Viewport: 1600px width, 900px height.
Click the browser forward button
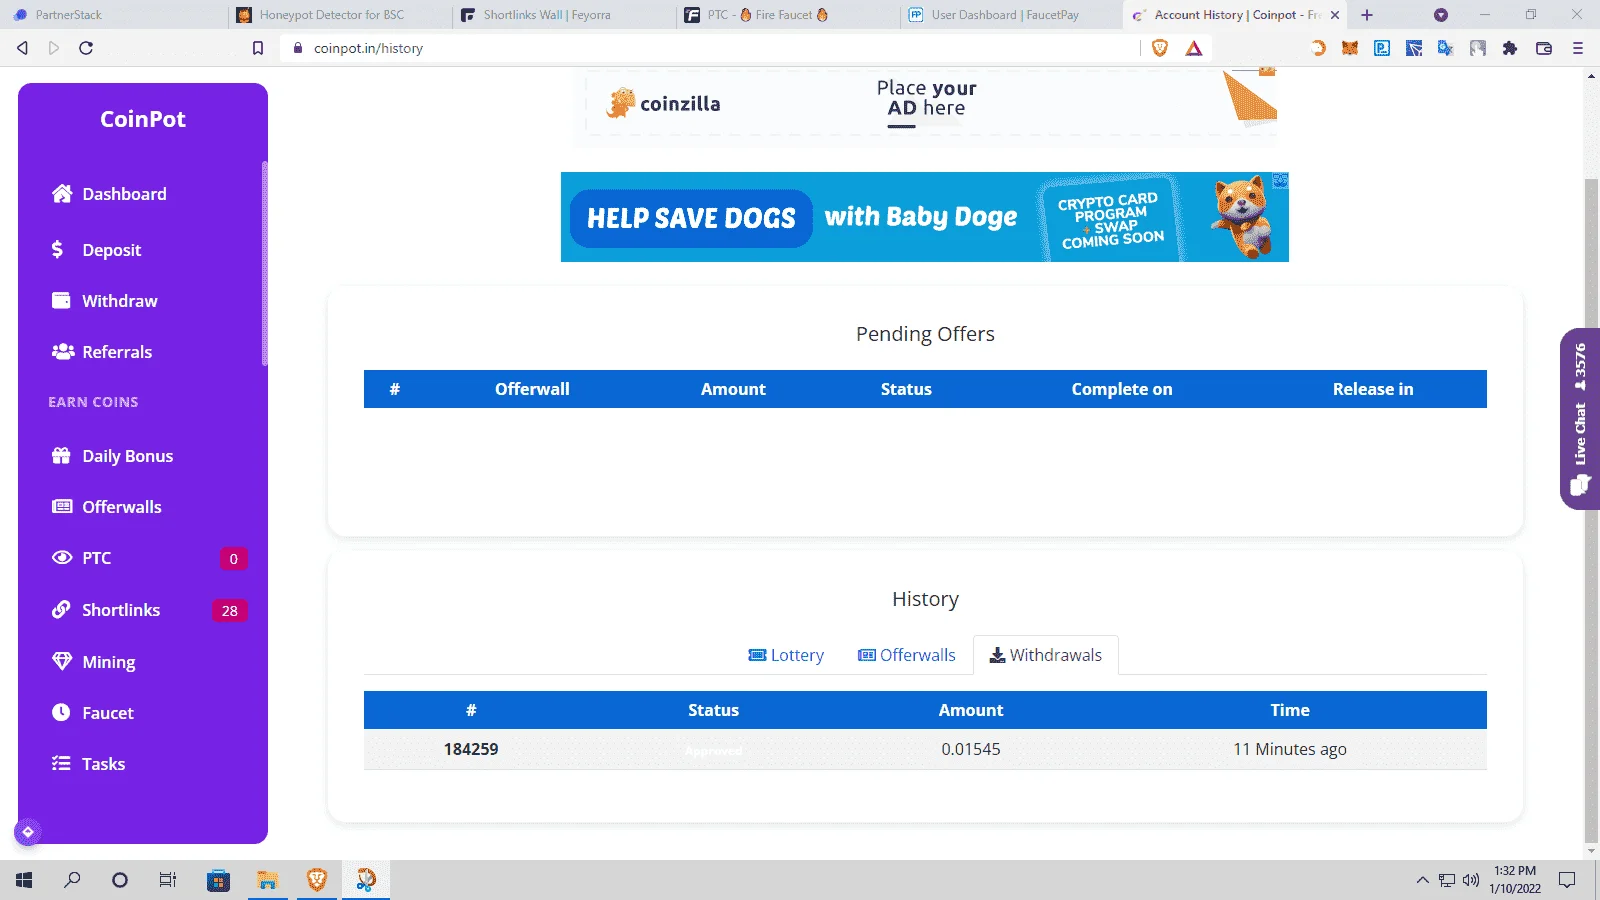pos(54,48)
